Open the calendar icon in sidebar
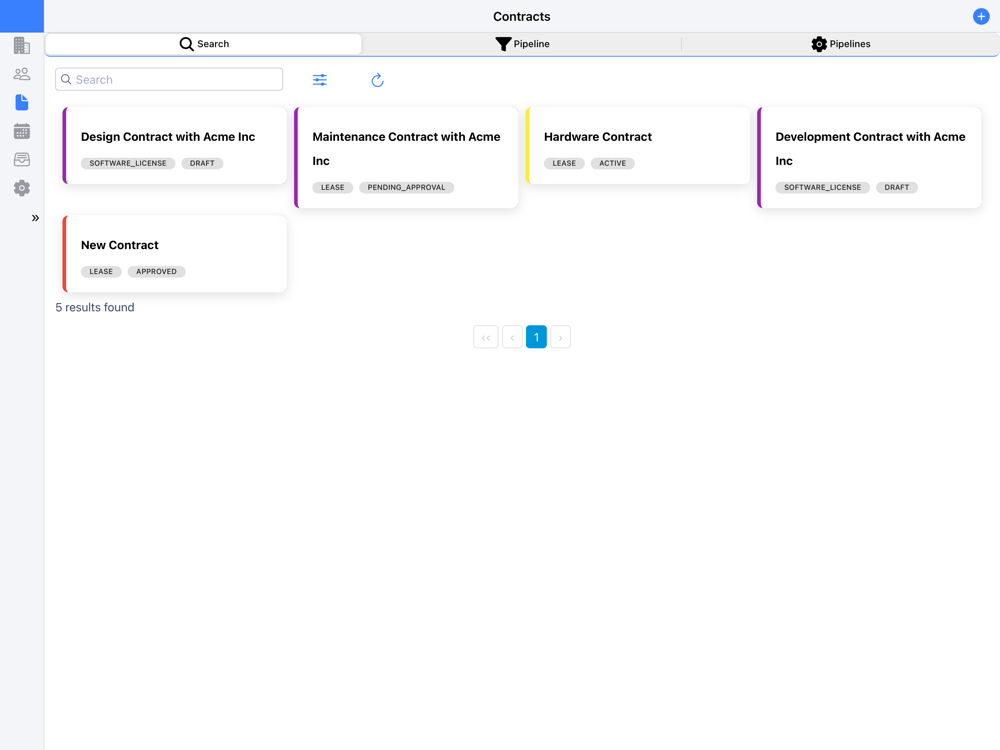This screenshot has width=1000, height=750. click(22, 131)
